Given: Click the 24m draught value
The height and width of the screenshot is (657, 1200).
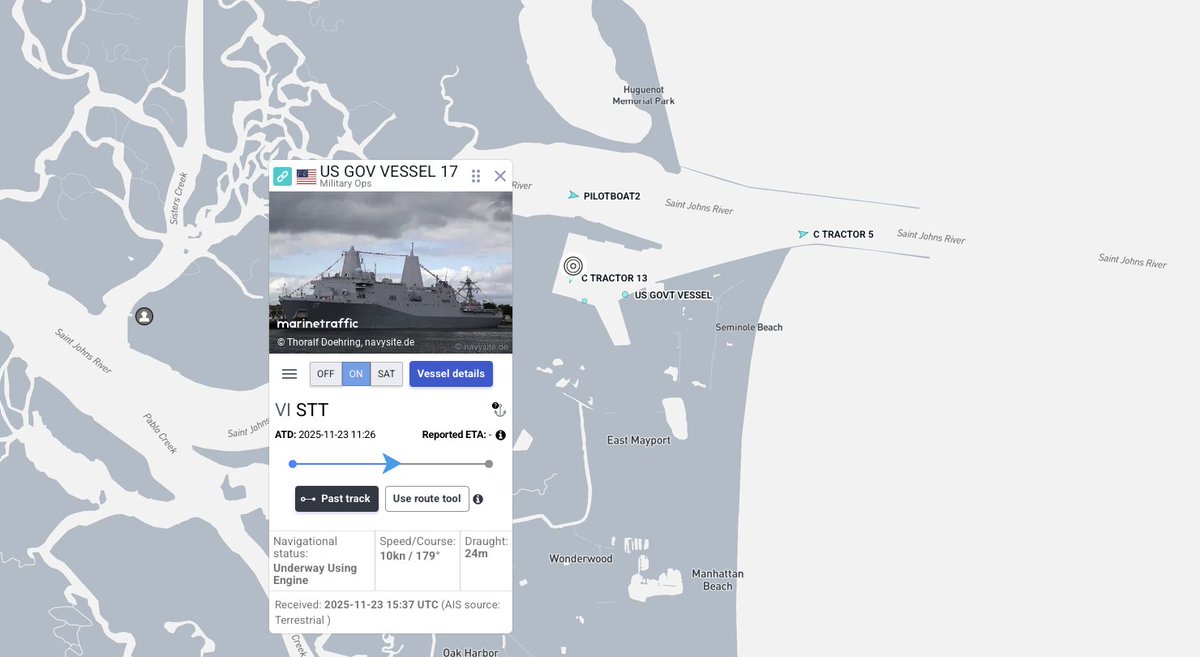Looking at the screenshot, I should (x=476, y=553).
